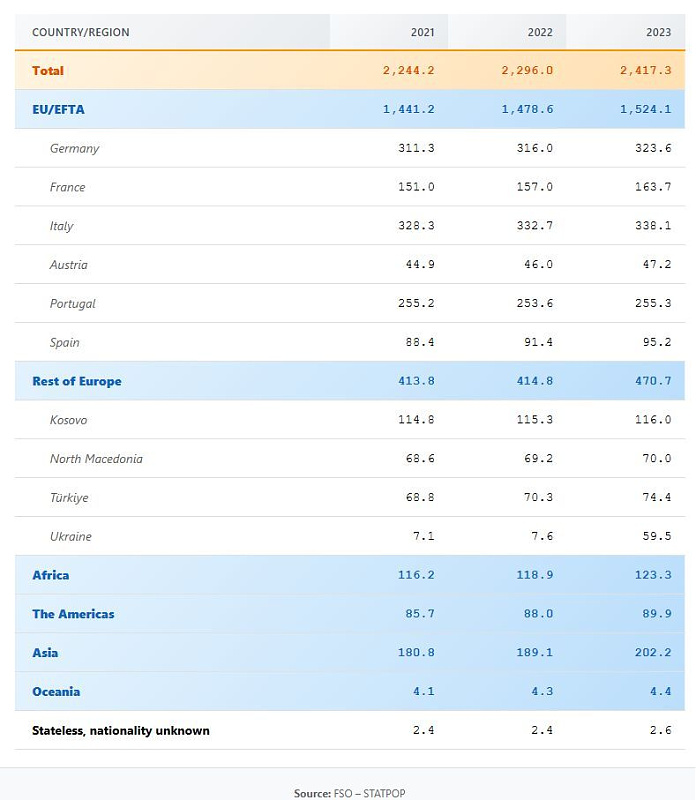Select the Asia region label
This screenshot has width=696, height=800.
[45, 653]
